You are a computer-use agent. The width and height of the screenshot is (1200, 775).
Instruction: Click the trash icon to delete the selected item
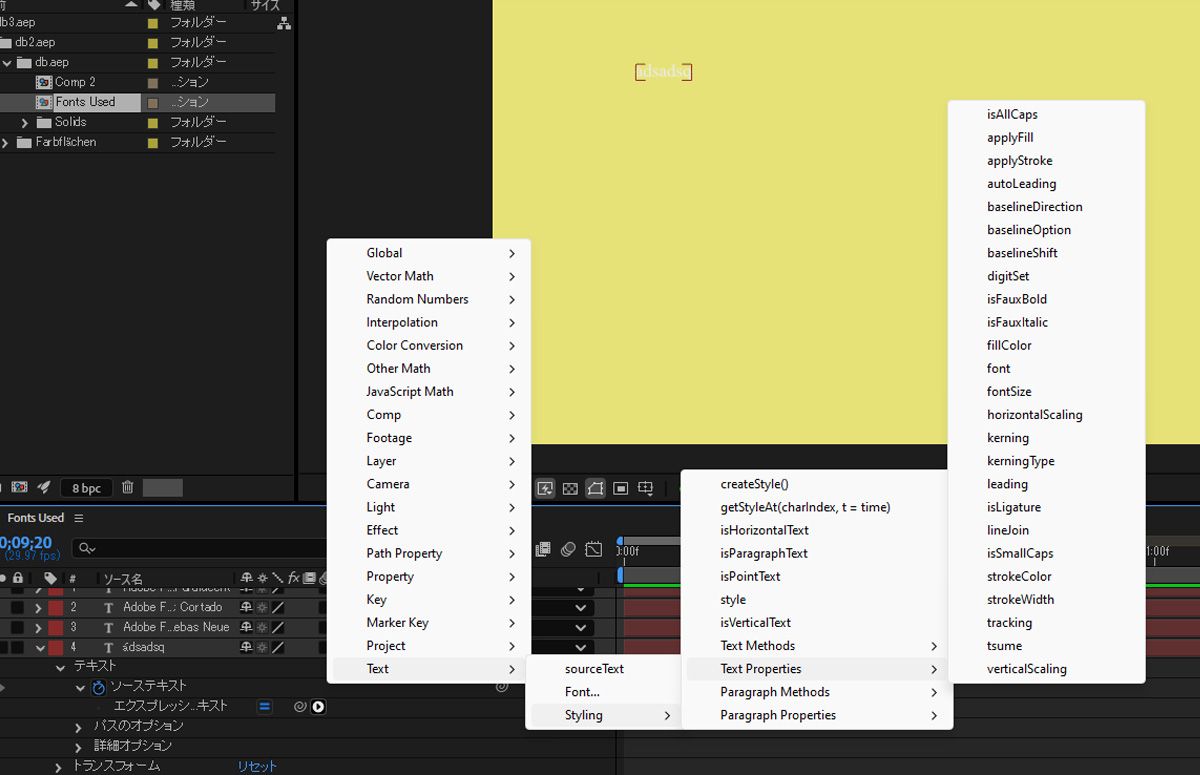(127, 487)
